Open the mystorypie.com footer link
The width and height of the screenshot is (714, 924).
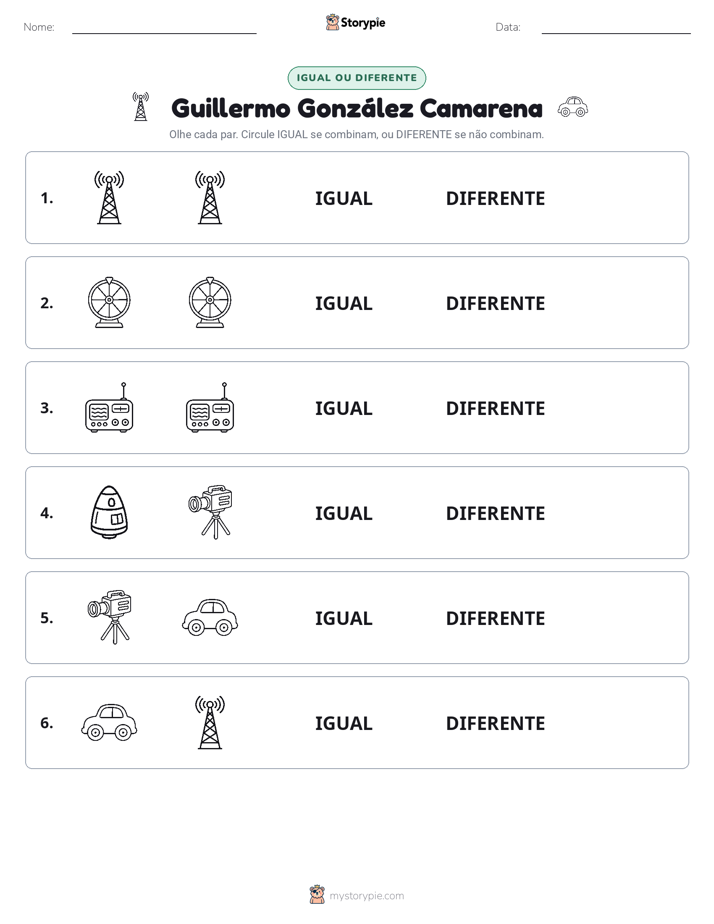point(366,896)
